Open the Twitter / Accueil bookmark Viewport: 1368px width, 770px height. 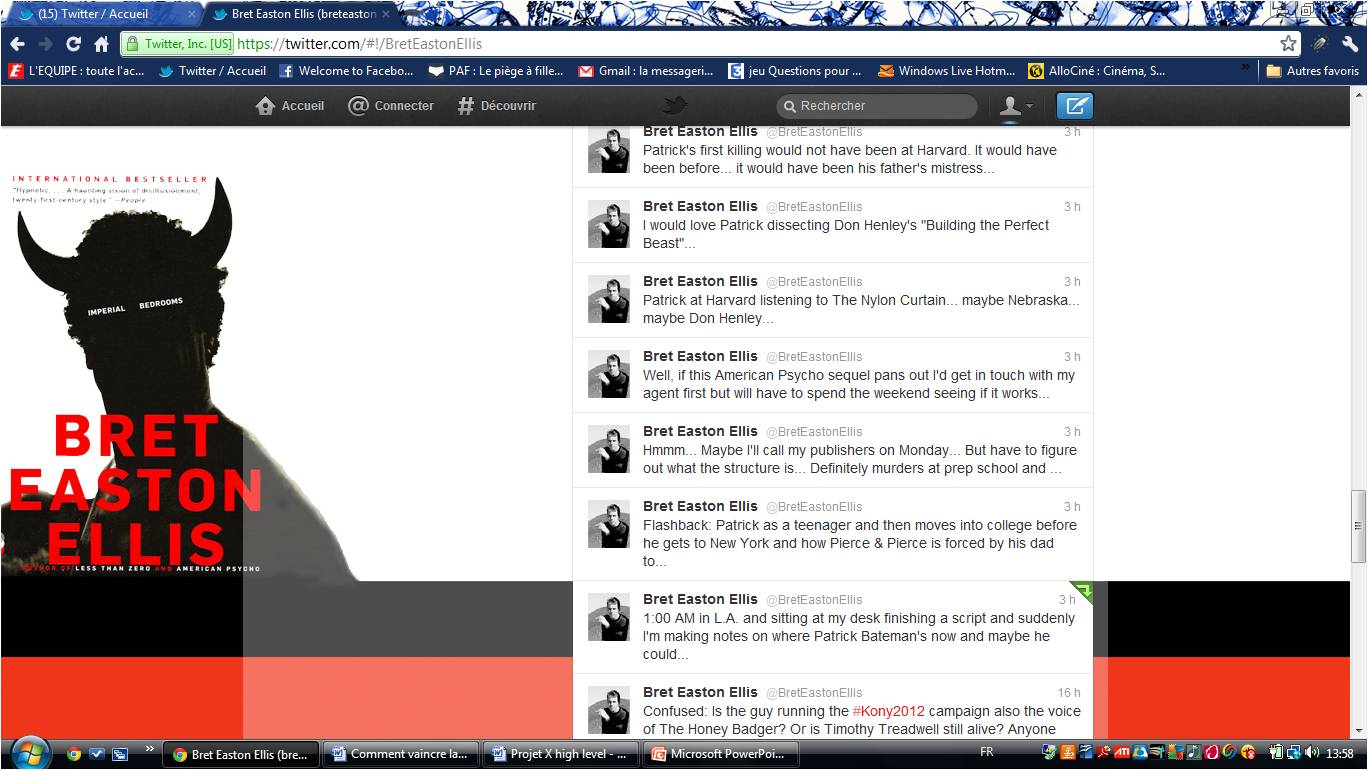pos(212,71)
